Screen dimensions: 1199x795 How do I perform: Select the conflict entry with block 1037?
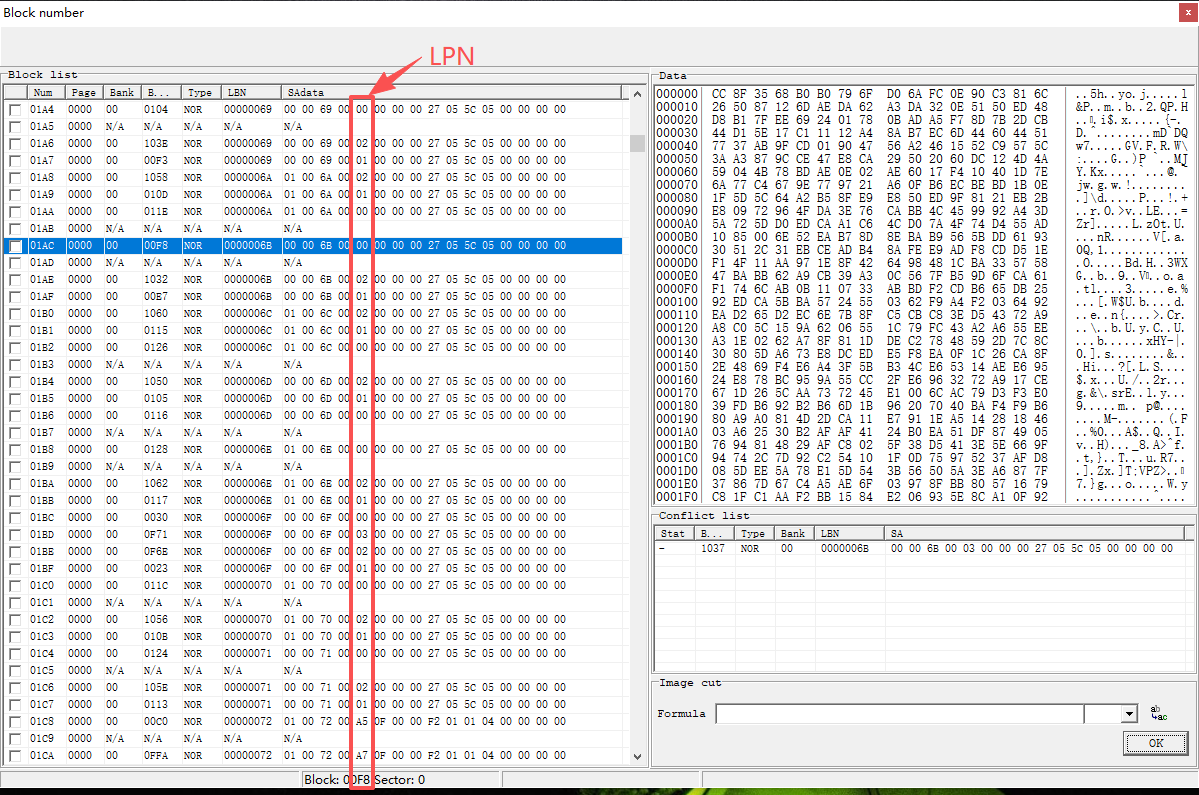921,549
